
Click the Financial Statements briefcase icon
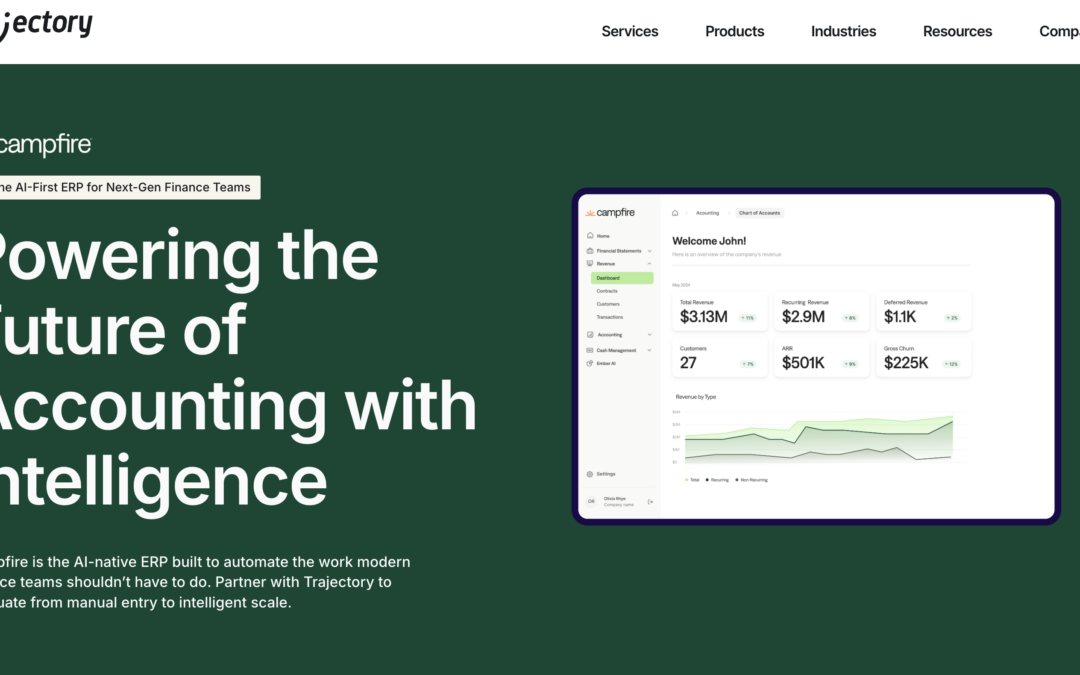click(x=590, y=250)
